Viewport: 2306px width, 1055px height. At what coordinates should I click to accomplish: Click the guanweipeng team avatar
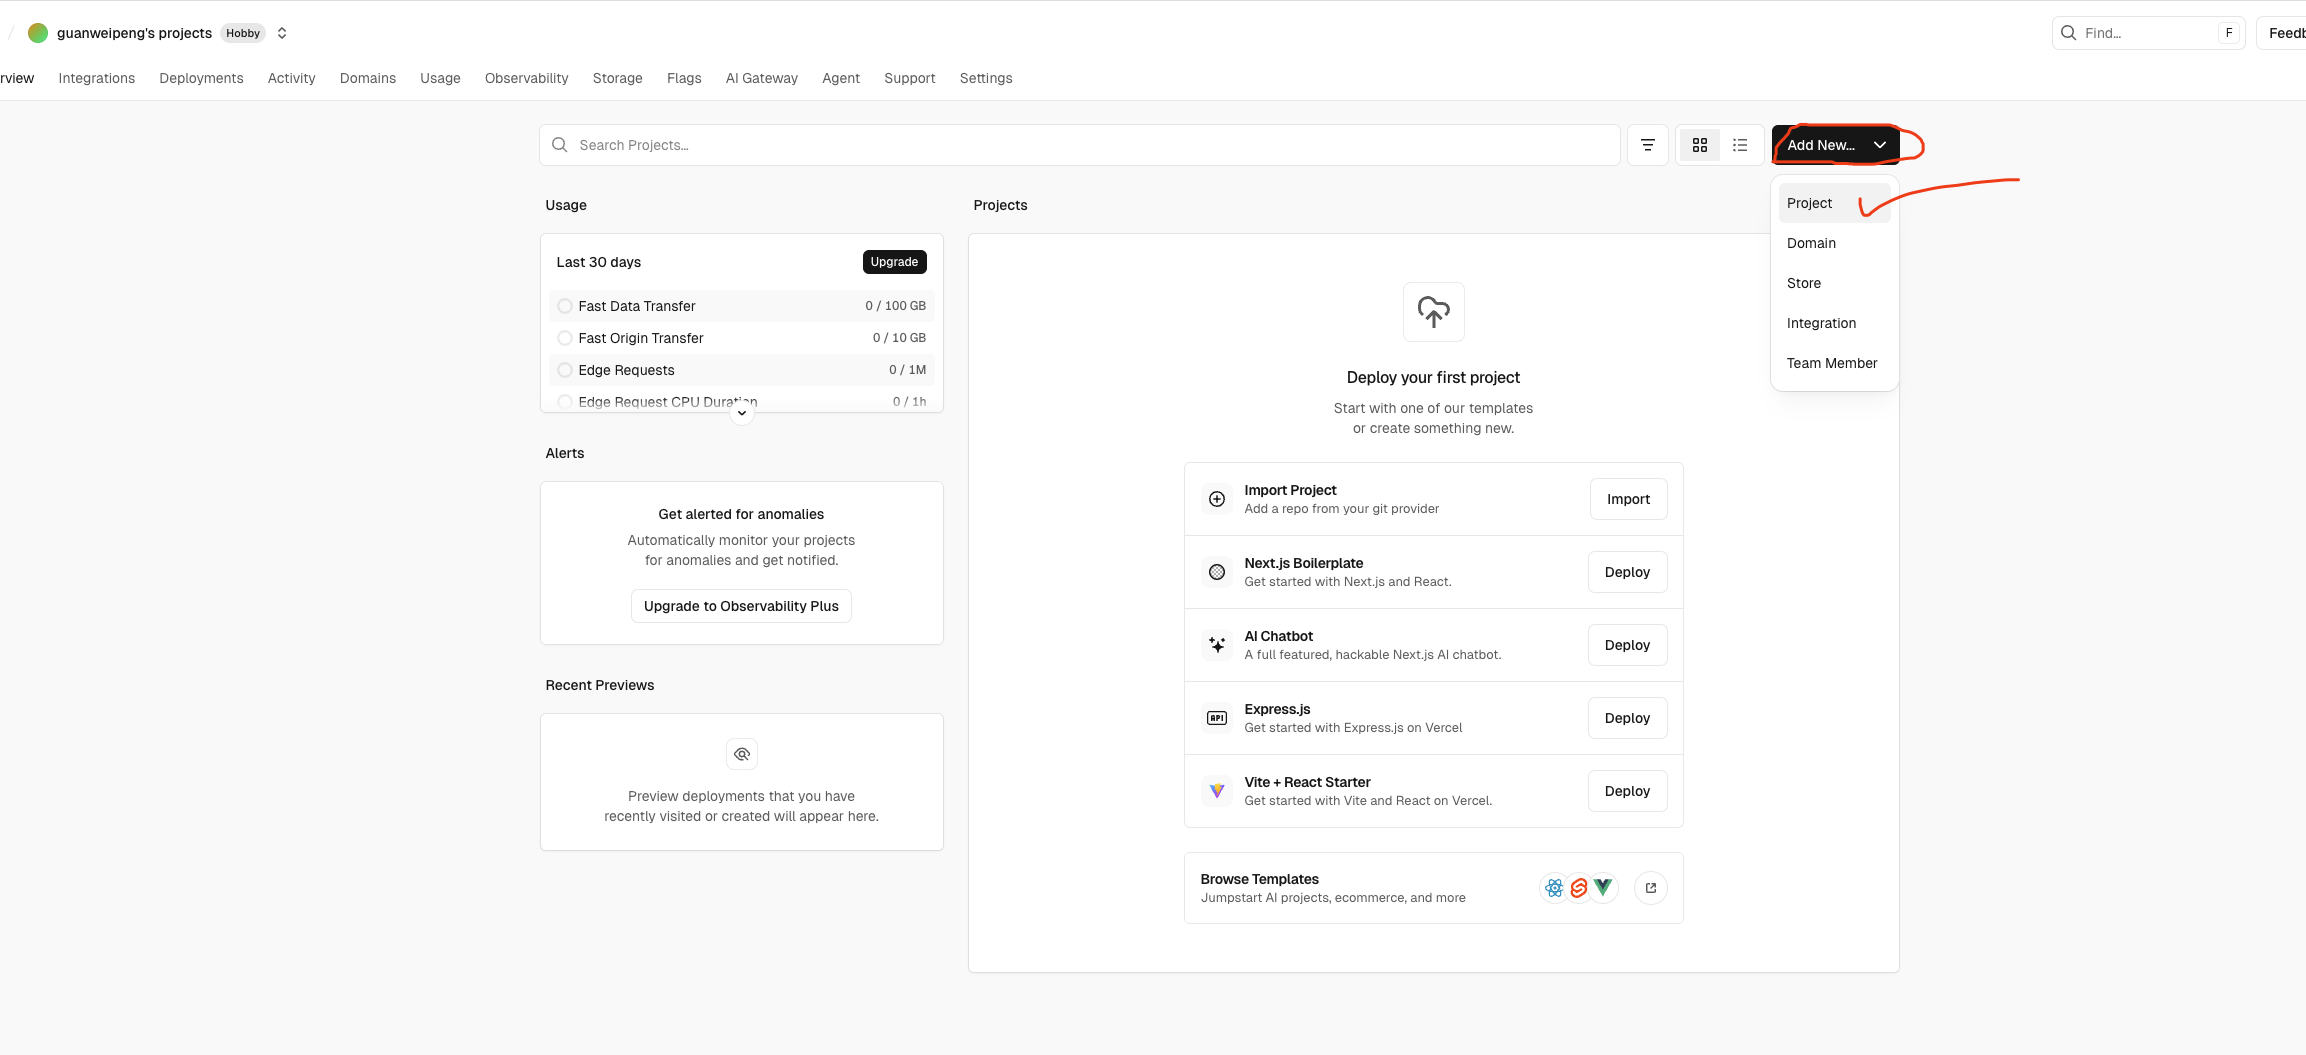(38, 33)
